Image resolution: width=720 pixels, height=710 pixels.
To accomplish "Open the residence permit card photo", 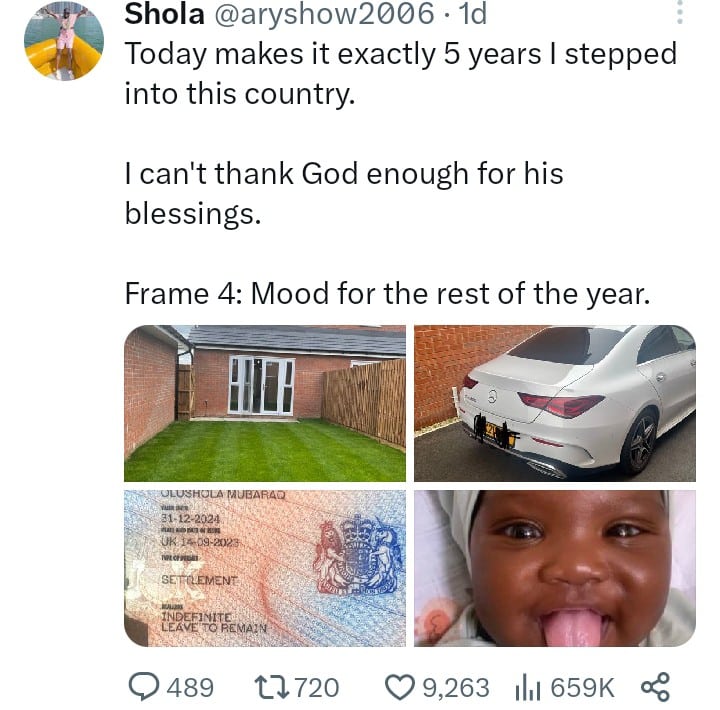I will [265, 568].
